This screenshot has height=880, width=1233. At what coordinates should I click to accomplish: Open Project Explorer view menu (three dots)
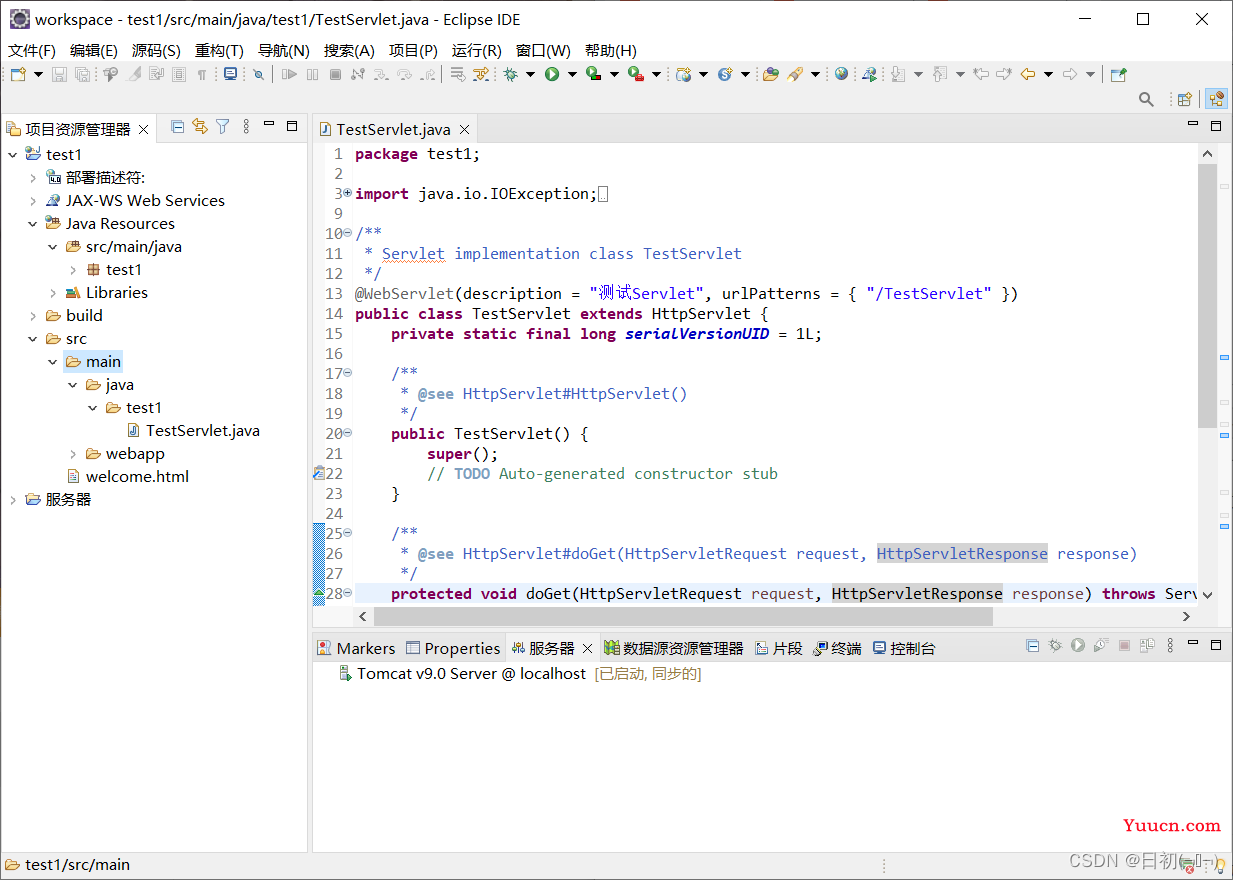(x=246, y=126)
